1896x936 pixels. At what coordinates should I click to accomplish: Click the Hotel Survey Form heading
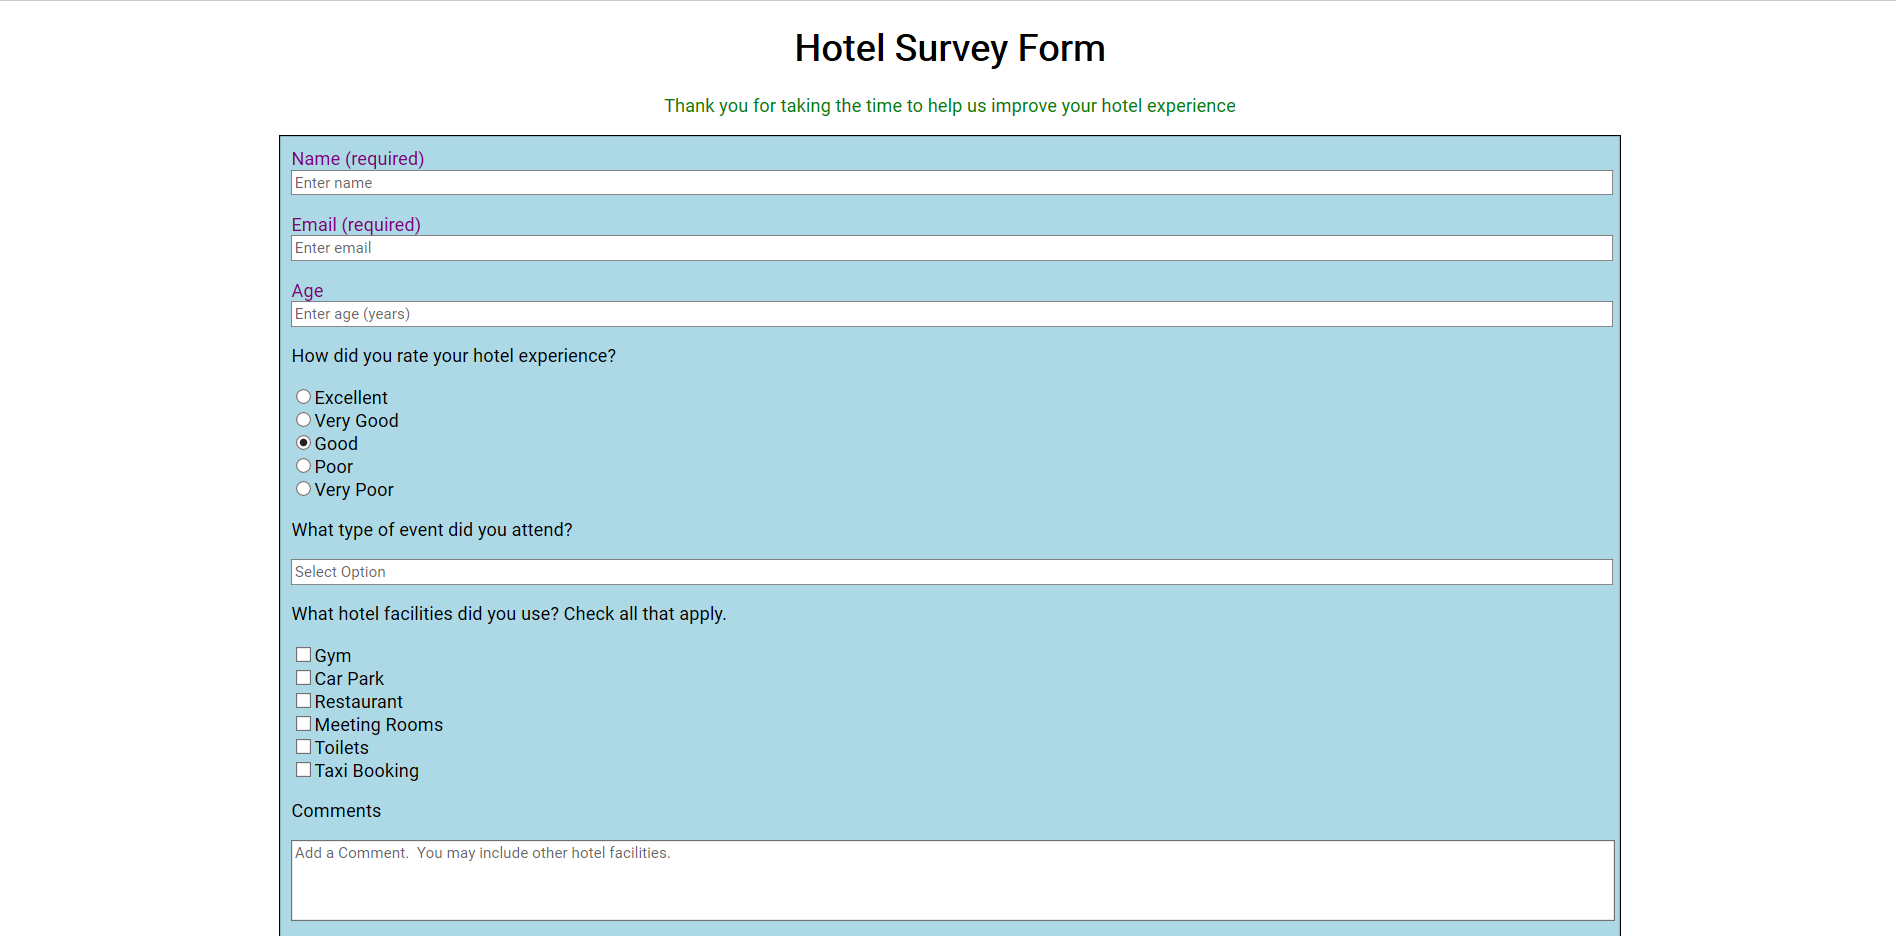tap(949, 48)
